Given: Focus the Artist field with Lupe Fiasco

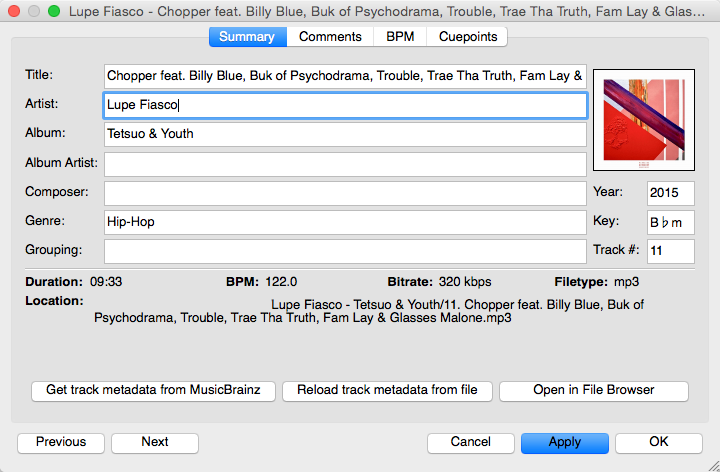Looking at the screenshot, I should (345, 105).
